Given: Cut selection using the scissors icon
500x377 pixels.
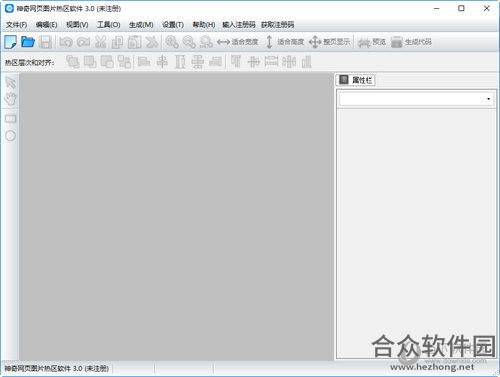Looking at the screenshot, I should 101,42.
